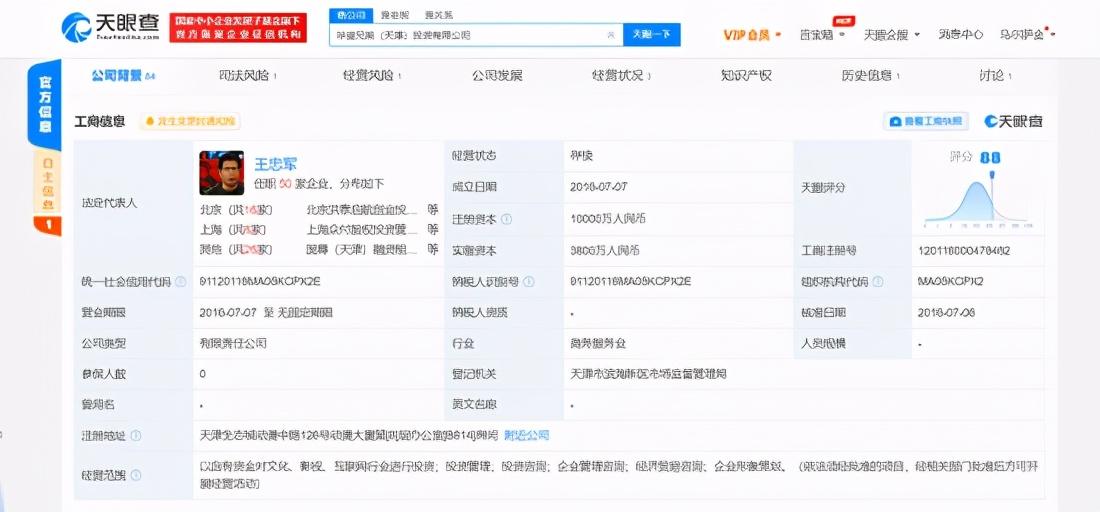This screenshot has height=512, width=1100.
Task: Click the red promotional banner beside the logo
Action: point(238,27)
